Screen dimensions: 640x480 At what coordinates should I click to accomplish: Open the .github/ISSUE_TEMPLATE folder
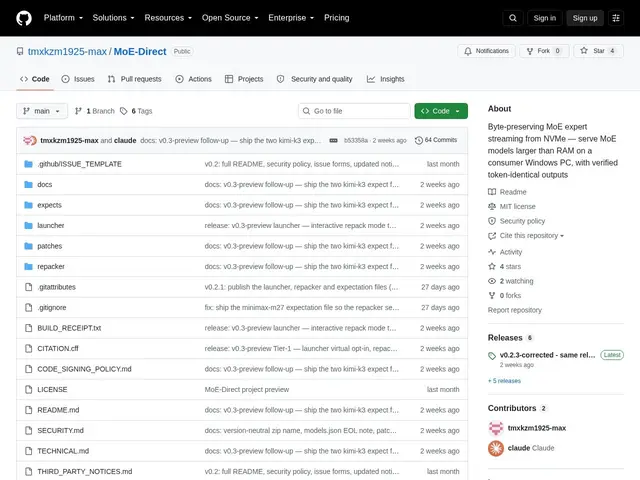(80, 164)
